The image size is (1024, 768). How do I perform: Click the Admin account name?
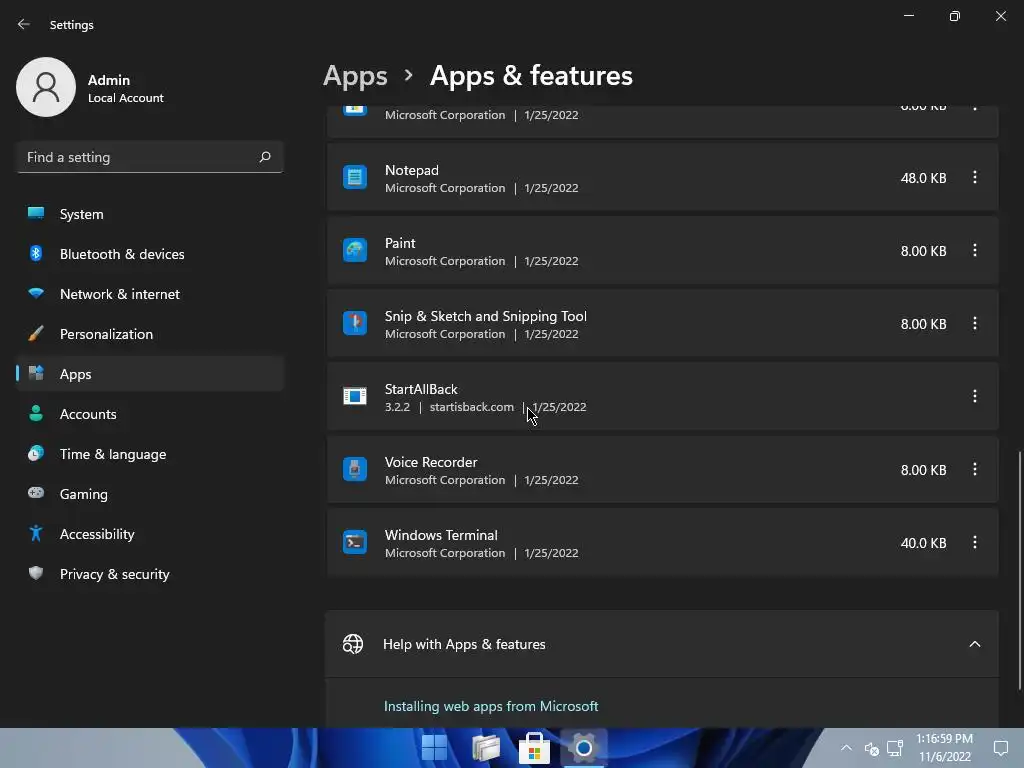point(108,80)
